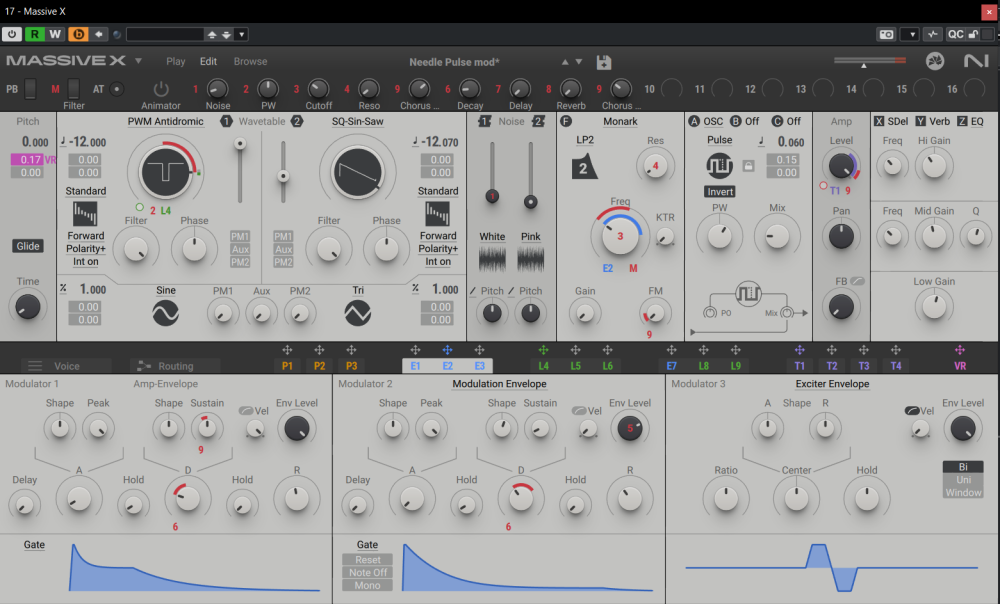Toggle the green Read automation button
The height and width of the screenshot is (604, 1000).
[34, 34]
